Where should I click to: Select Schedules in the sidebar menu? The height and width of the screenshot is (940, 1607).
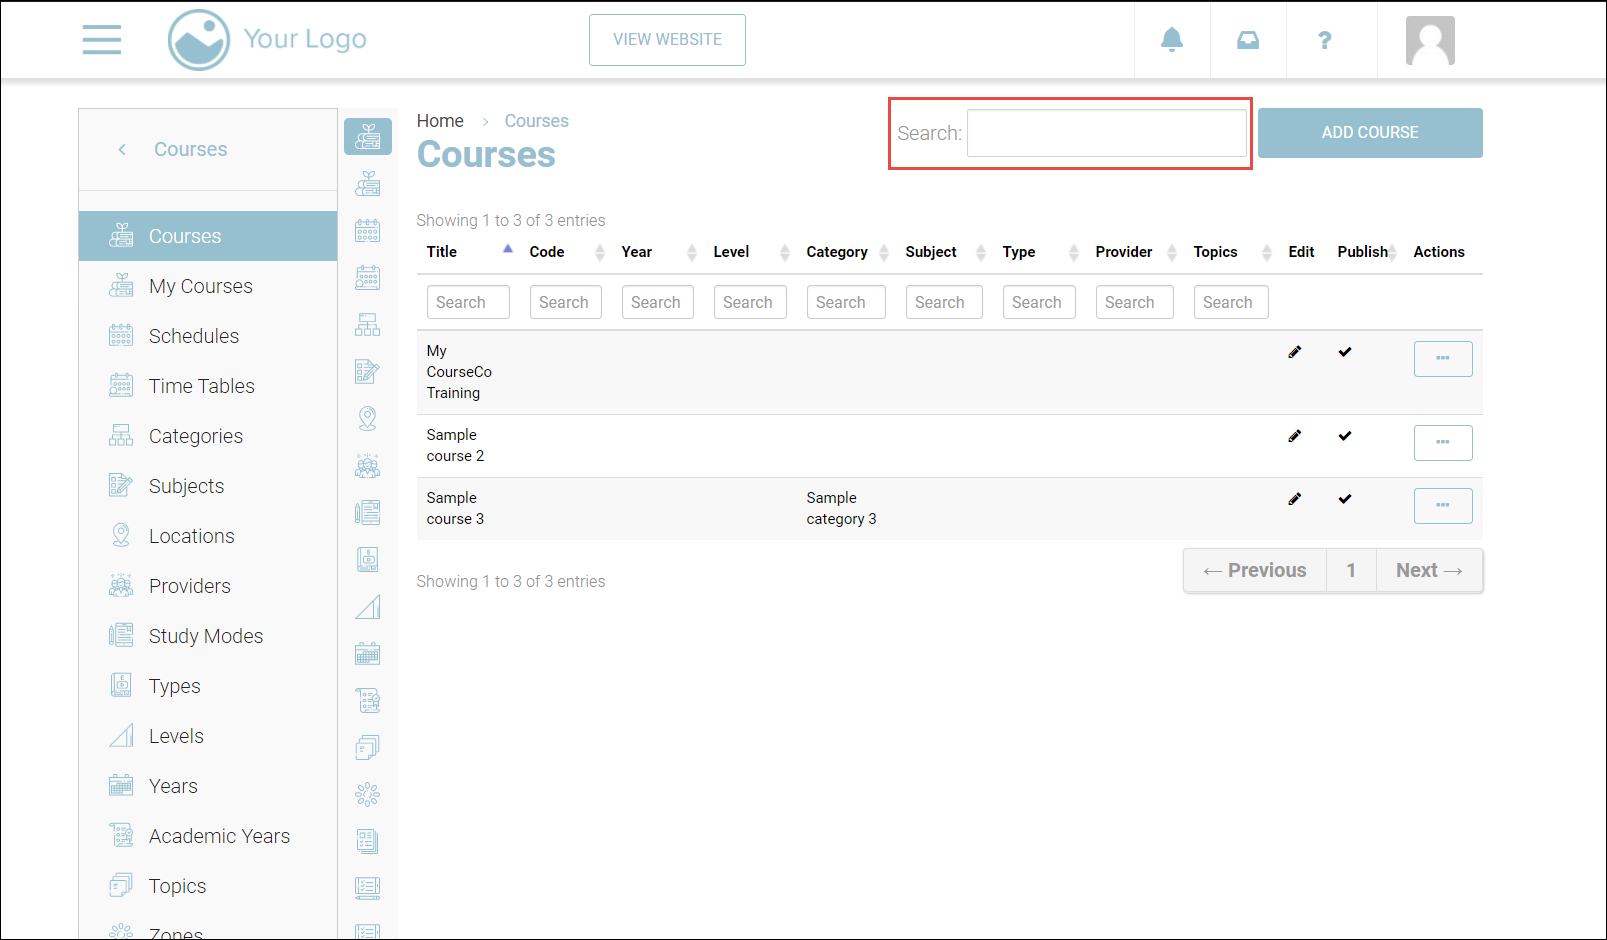(x=194, y=336)
